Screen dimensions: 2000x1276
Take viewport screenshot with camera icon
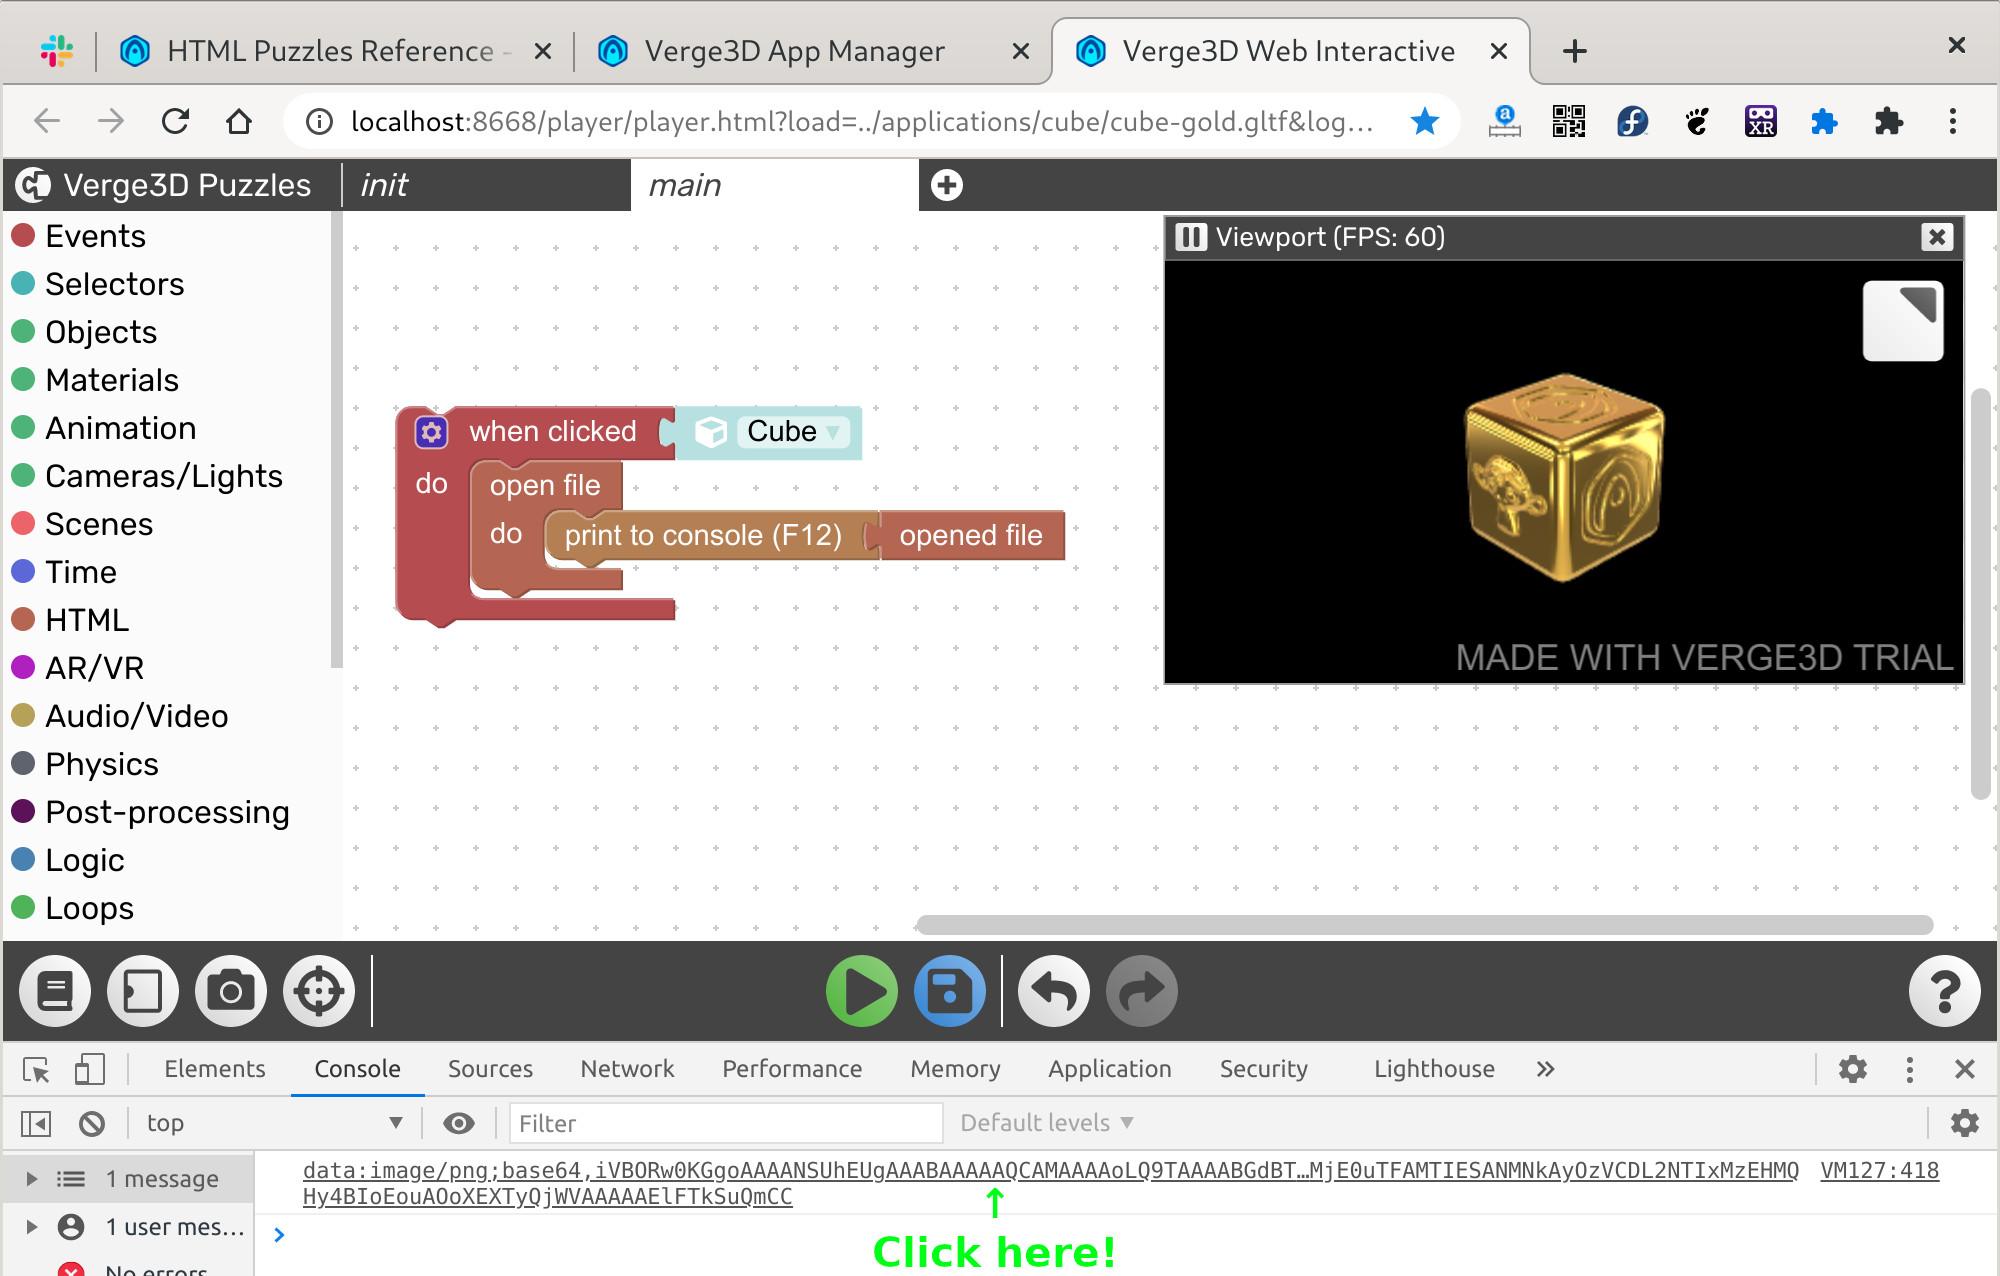click(x=231, y=991)
